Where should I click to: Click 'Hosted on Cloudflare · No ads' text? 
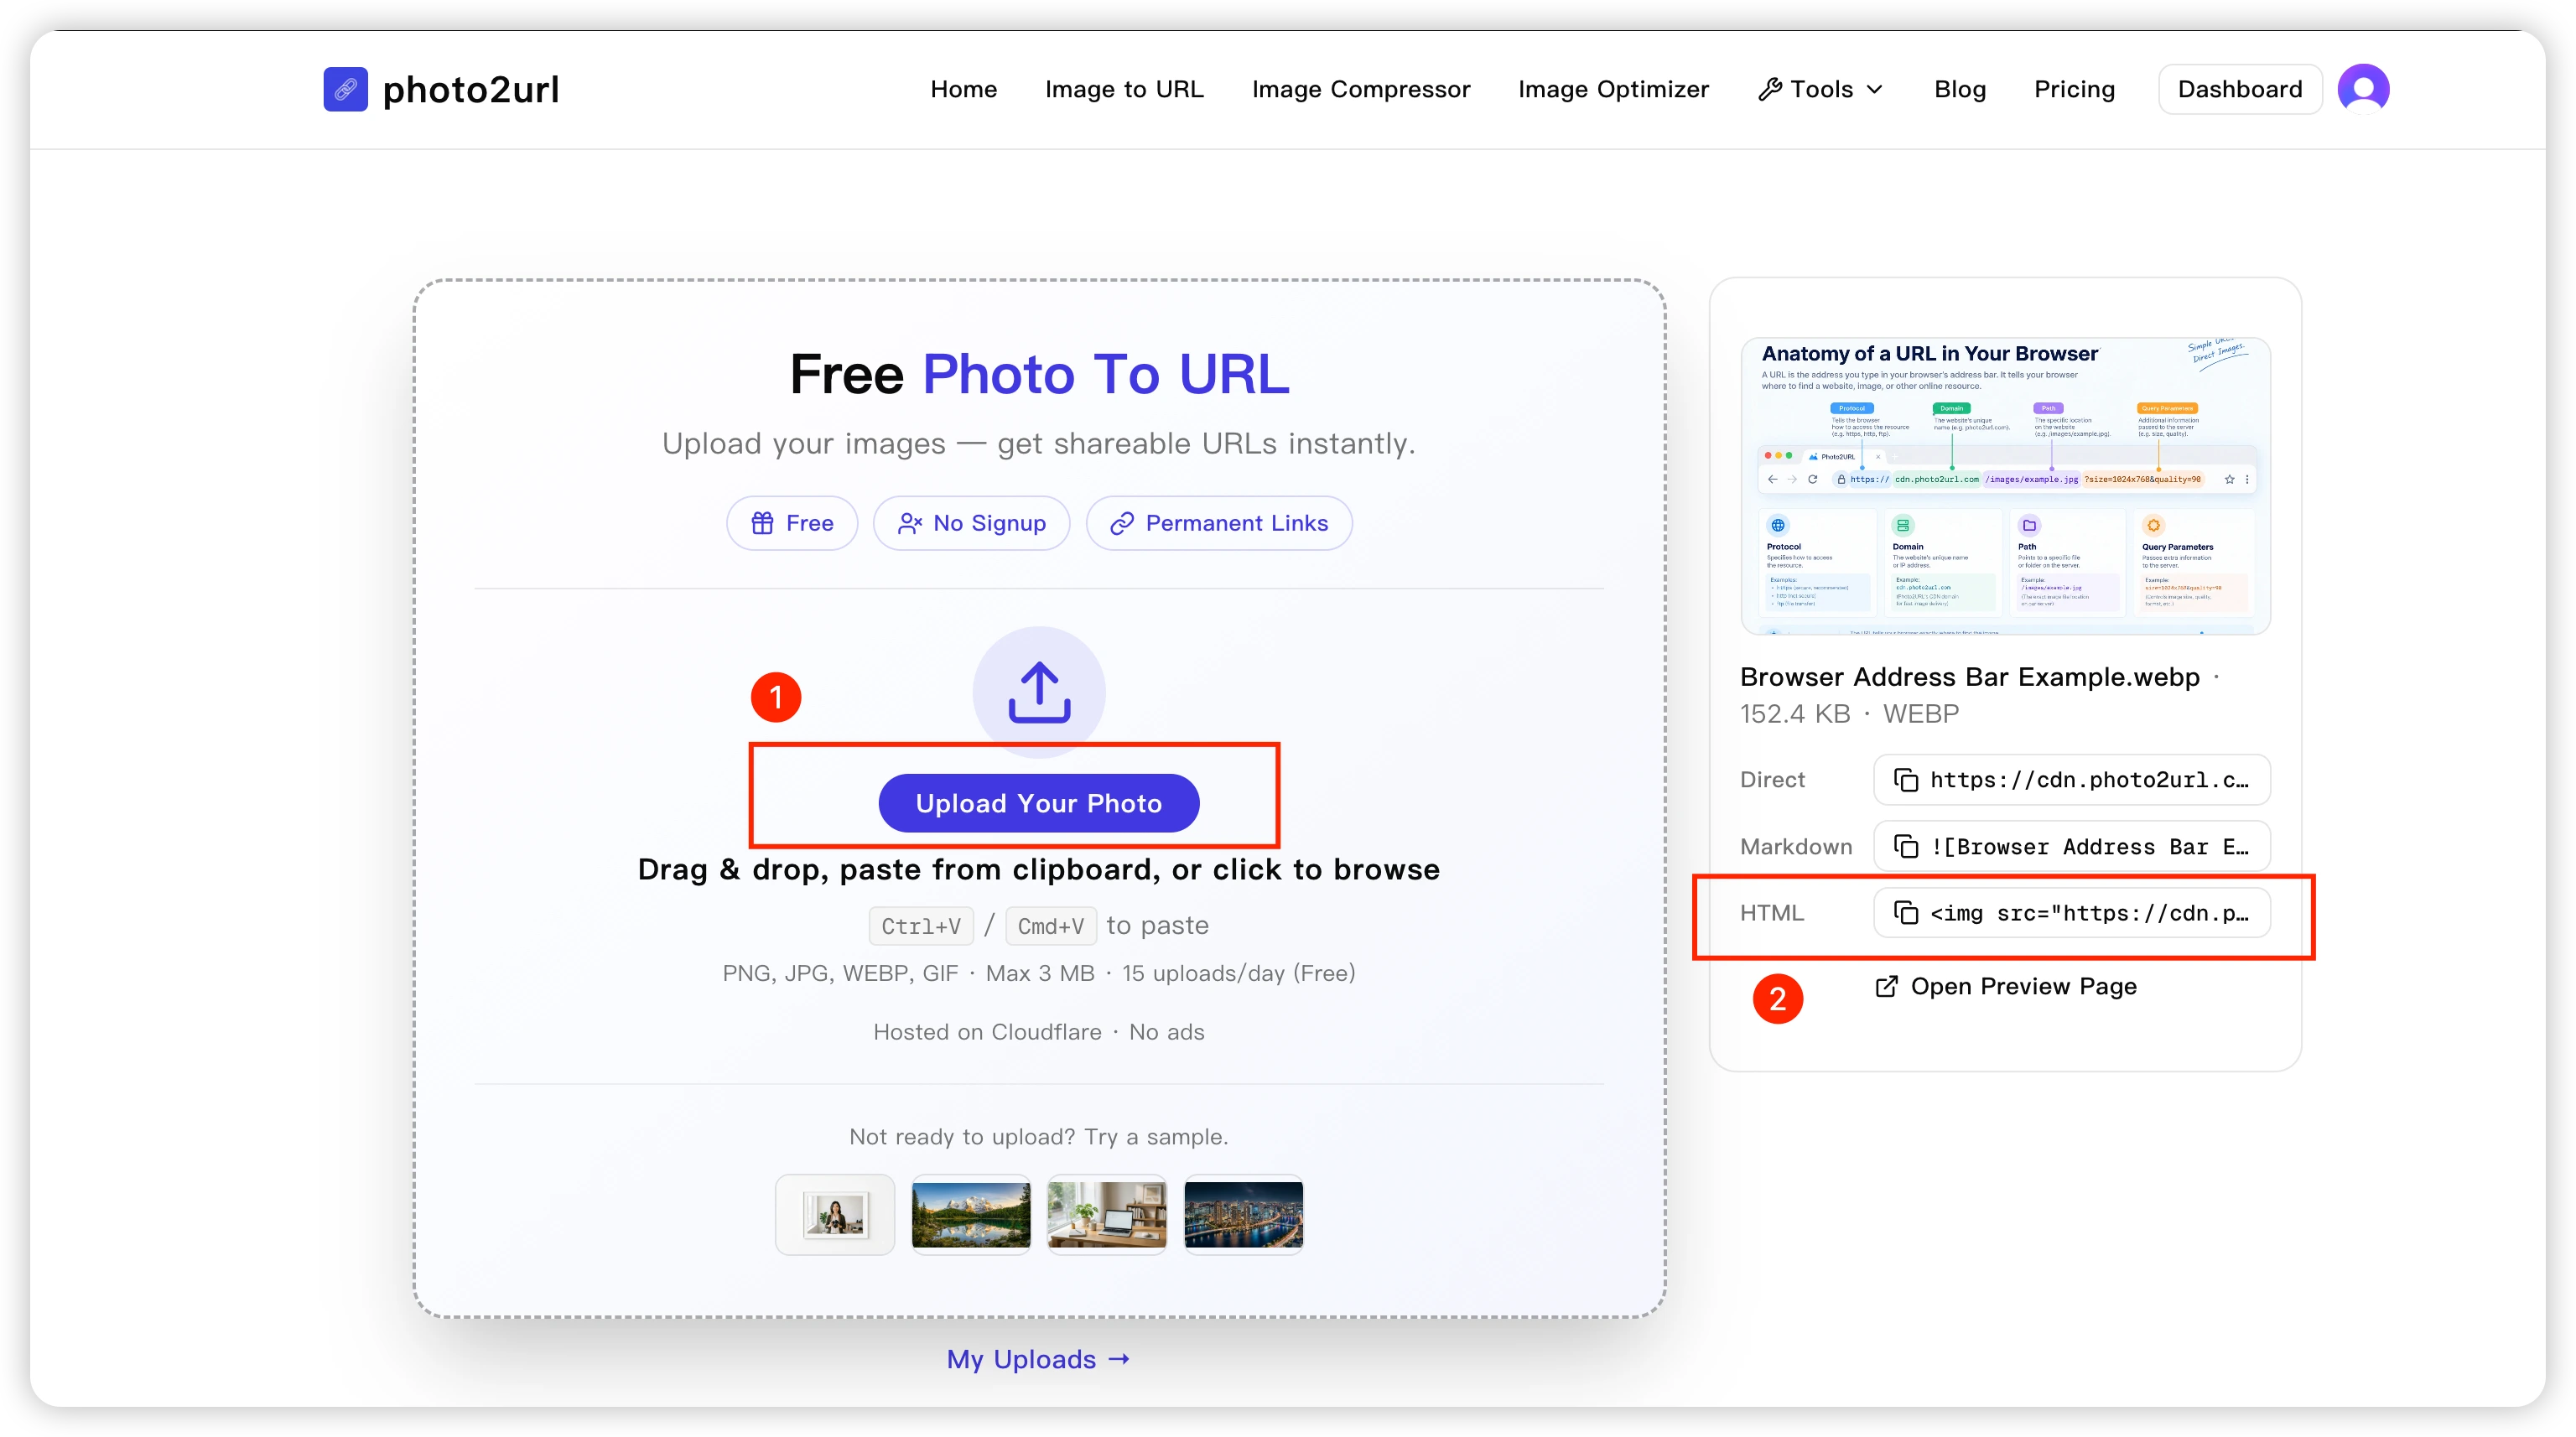click(x=1038, y=1032)
